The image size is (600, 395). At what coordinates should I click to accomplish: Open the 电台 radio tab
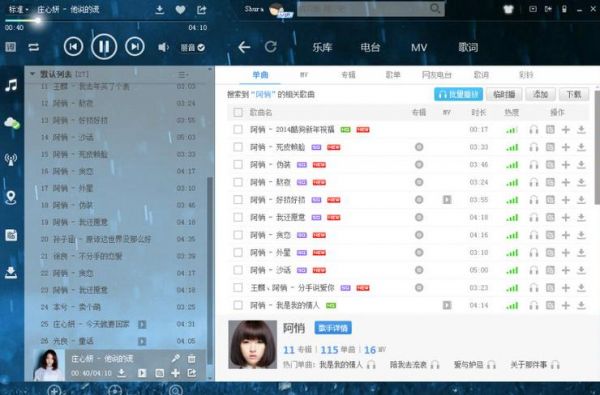(x=370, y=47)
